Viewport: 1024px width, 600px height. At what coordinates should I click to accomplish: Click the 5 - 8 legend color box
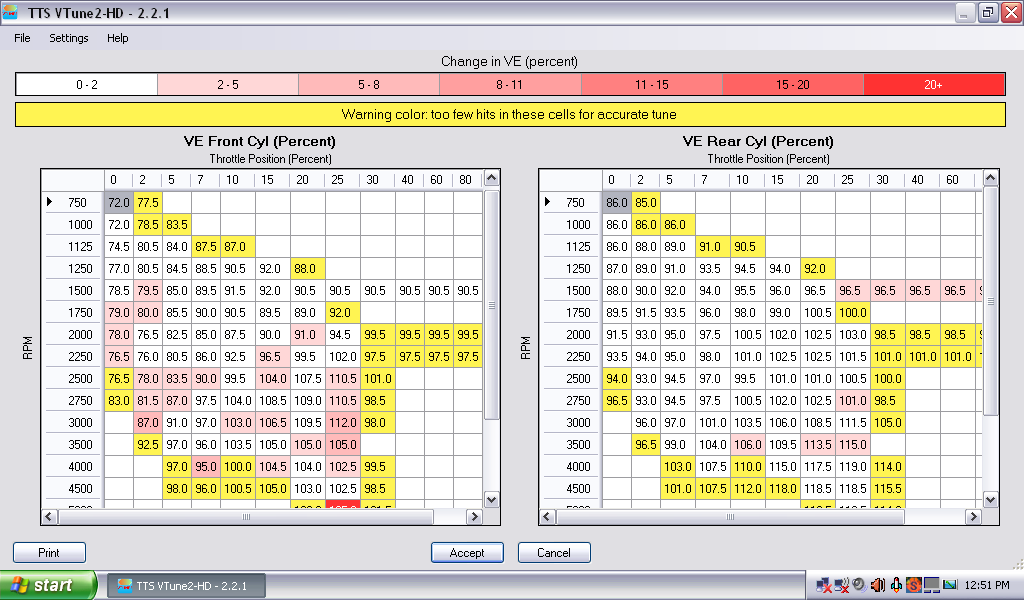(x=369, y=84)
